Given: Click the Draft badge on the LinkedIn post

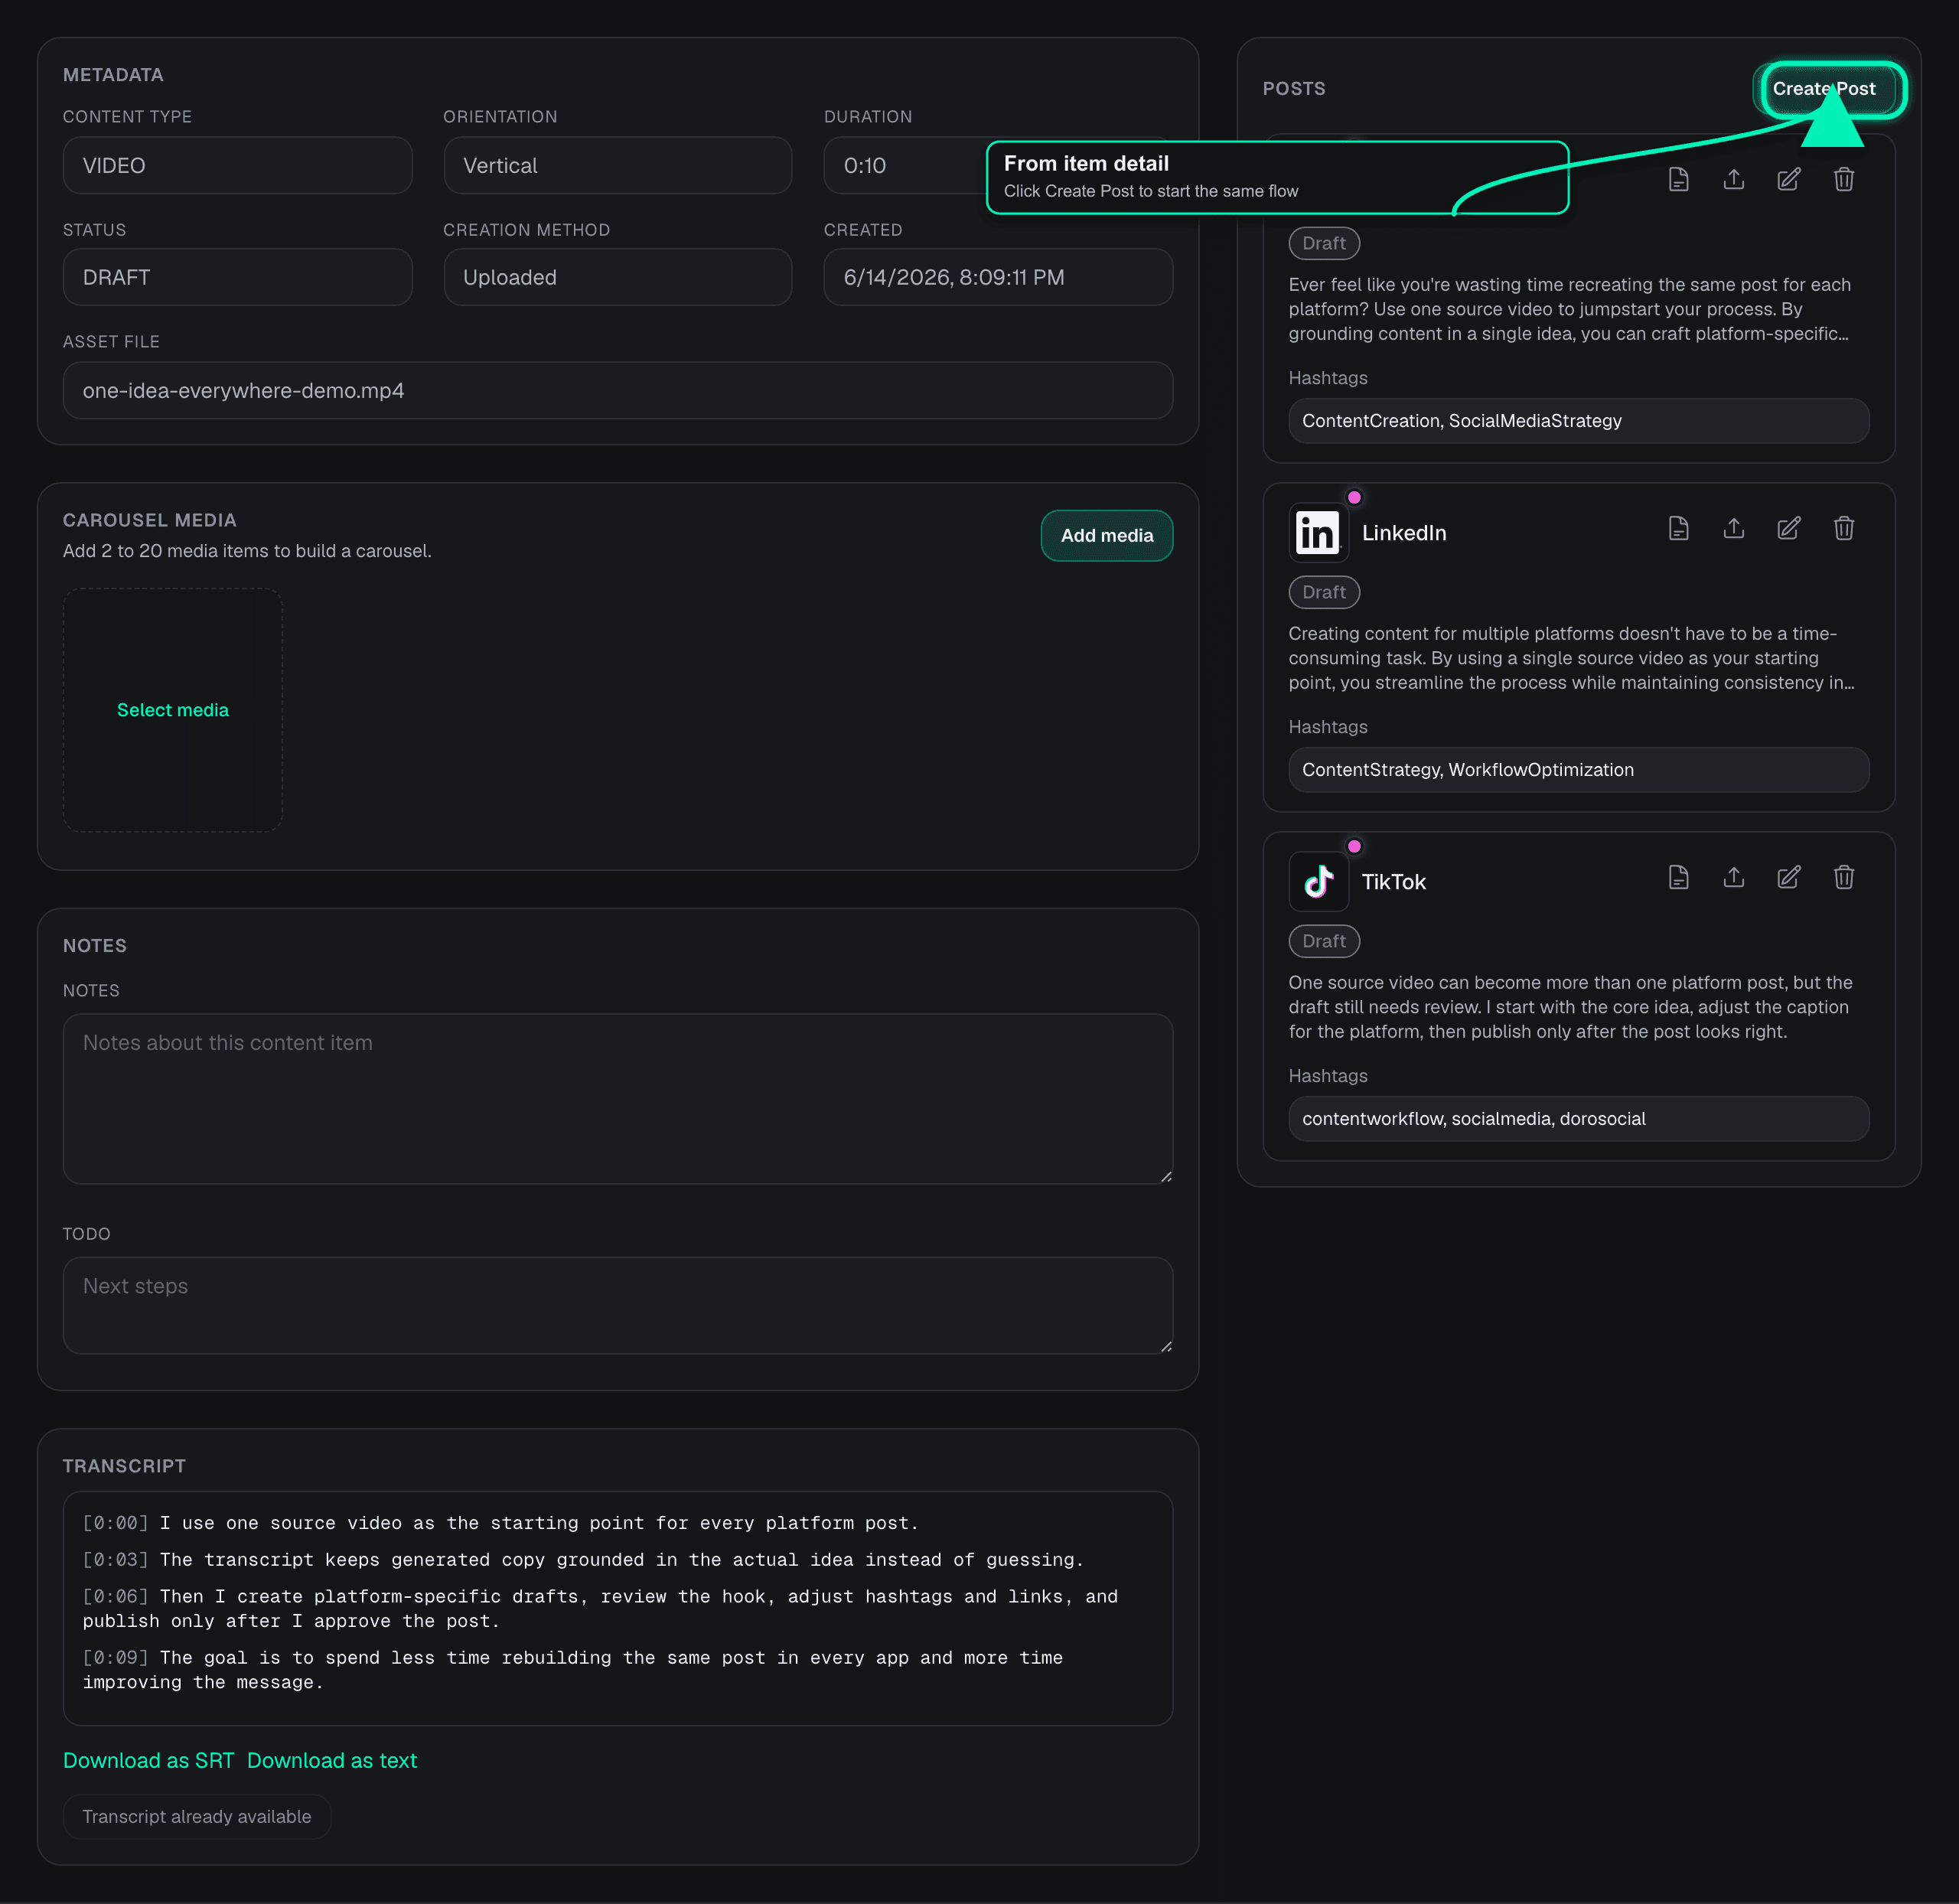Looking at the screenshot, I should tap(1323, 592).
